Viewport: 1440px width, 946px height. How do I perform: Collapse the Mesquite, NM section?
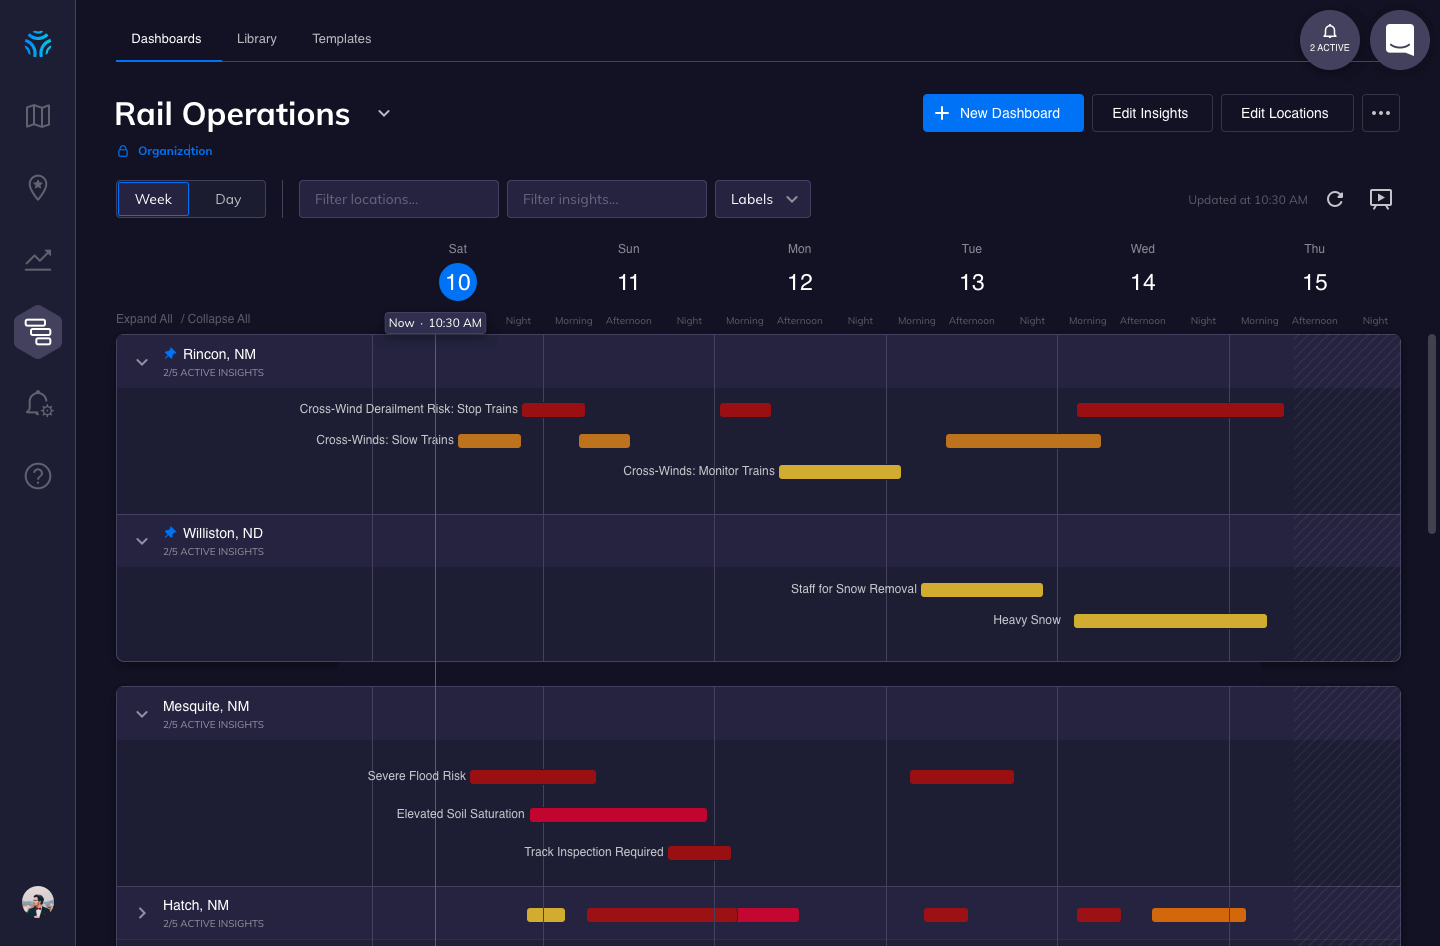coord(142,714)
